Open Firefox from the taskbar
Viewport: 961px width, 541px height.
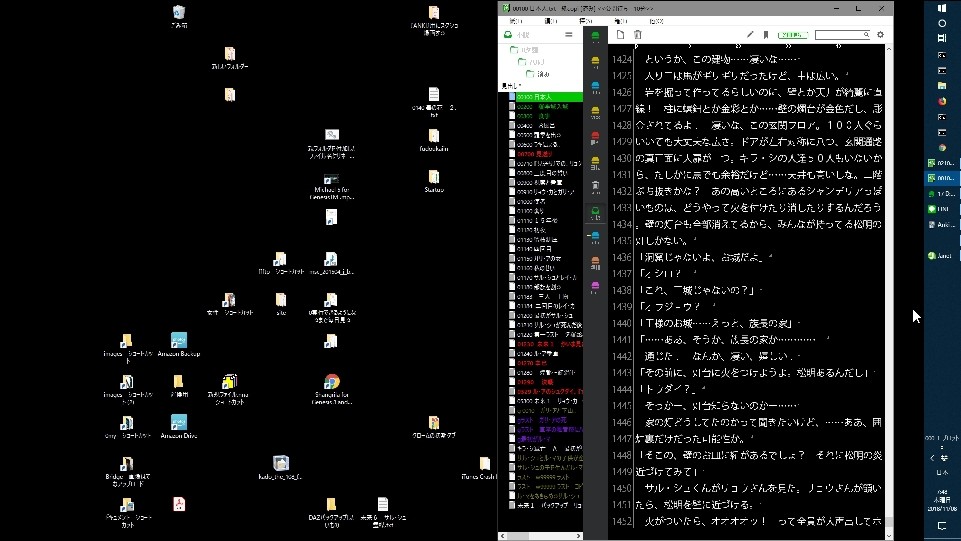tap(942, 101)
